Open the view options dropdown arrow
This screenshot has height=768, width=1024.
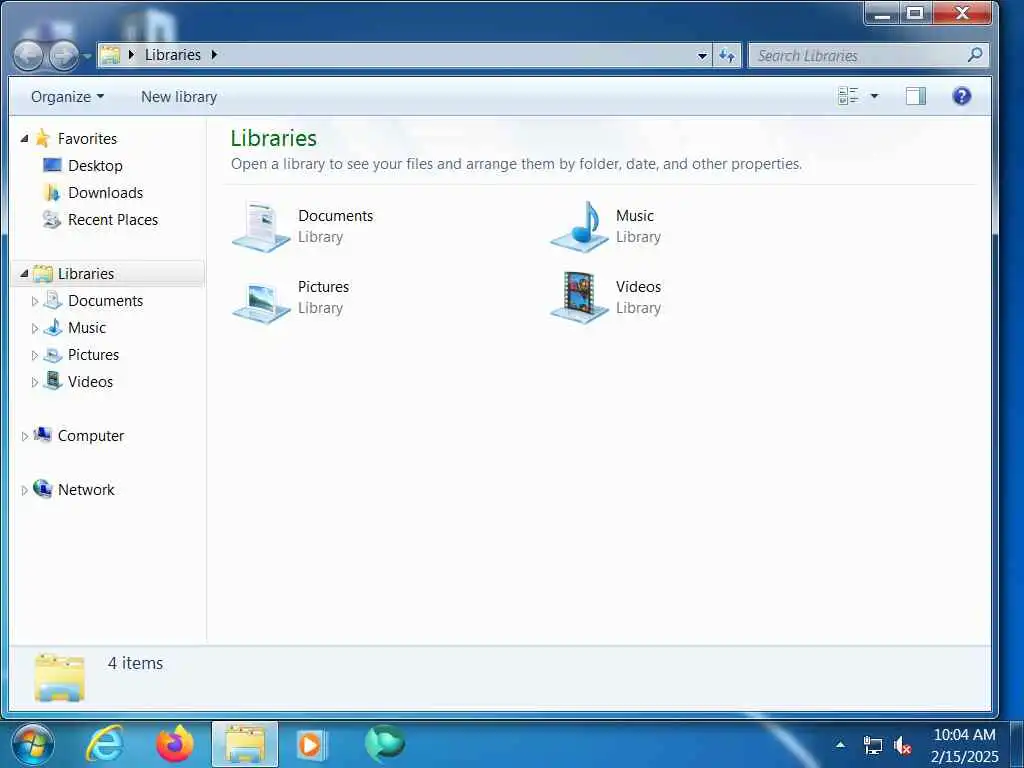pos(874,97)
